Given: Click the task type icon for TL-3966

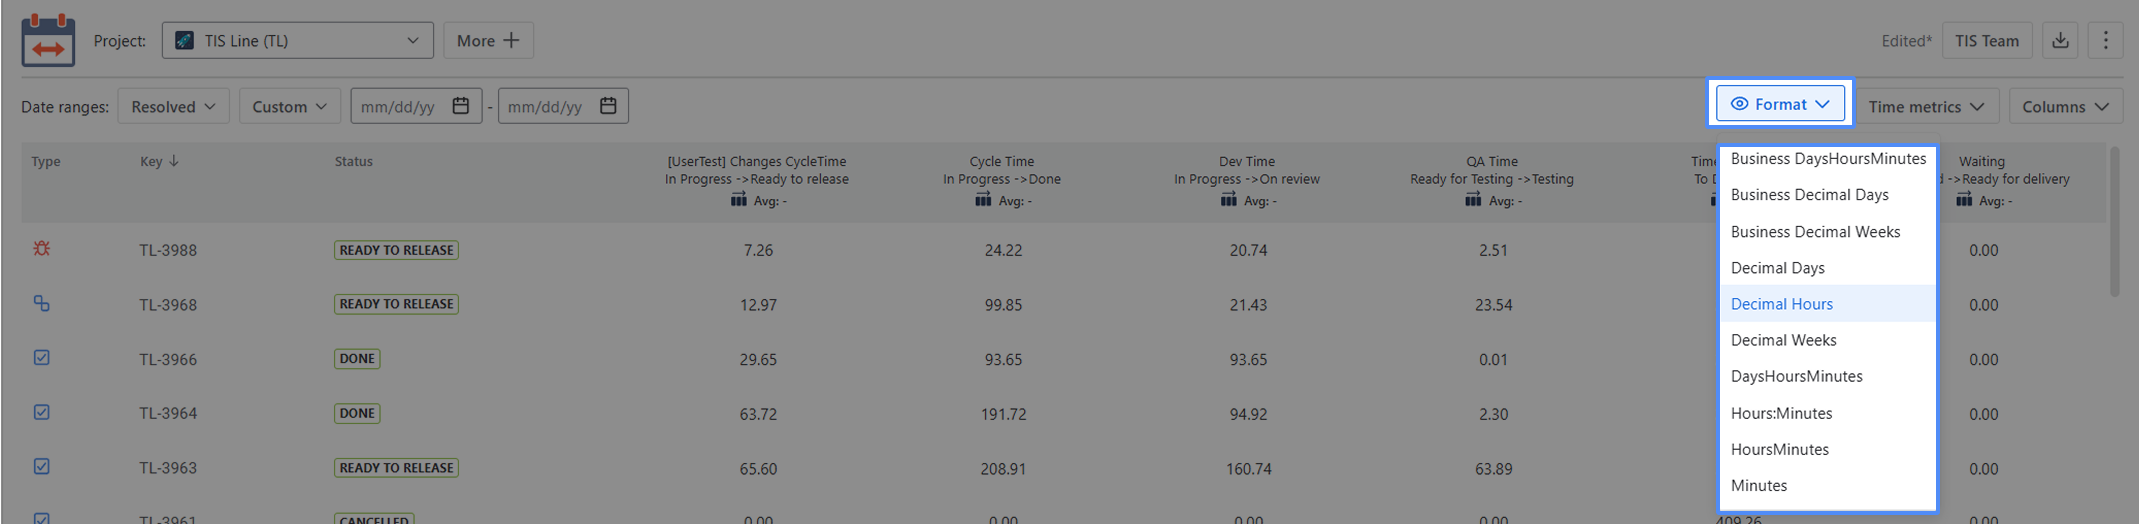Looking at the screenshot, I should 42,358.
